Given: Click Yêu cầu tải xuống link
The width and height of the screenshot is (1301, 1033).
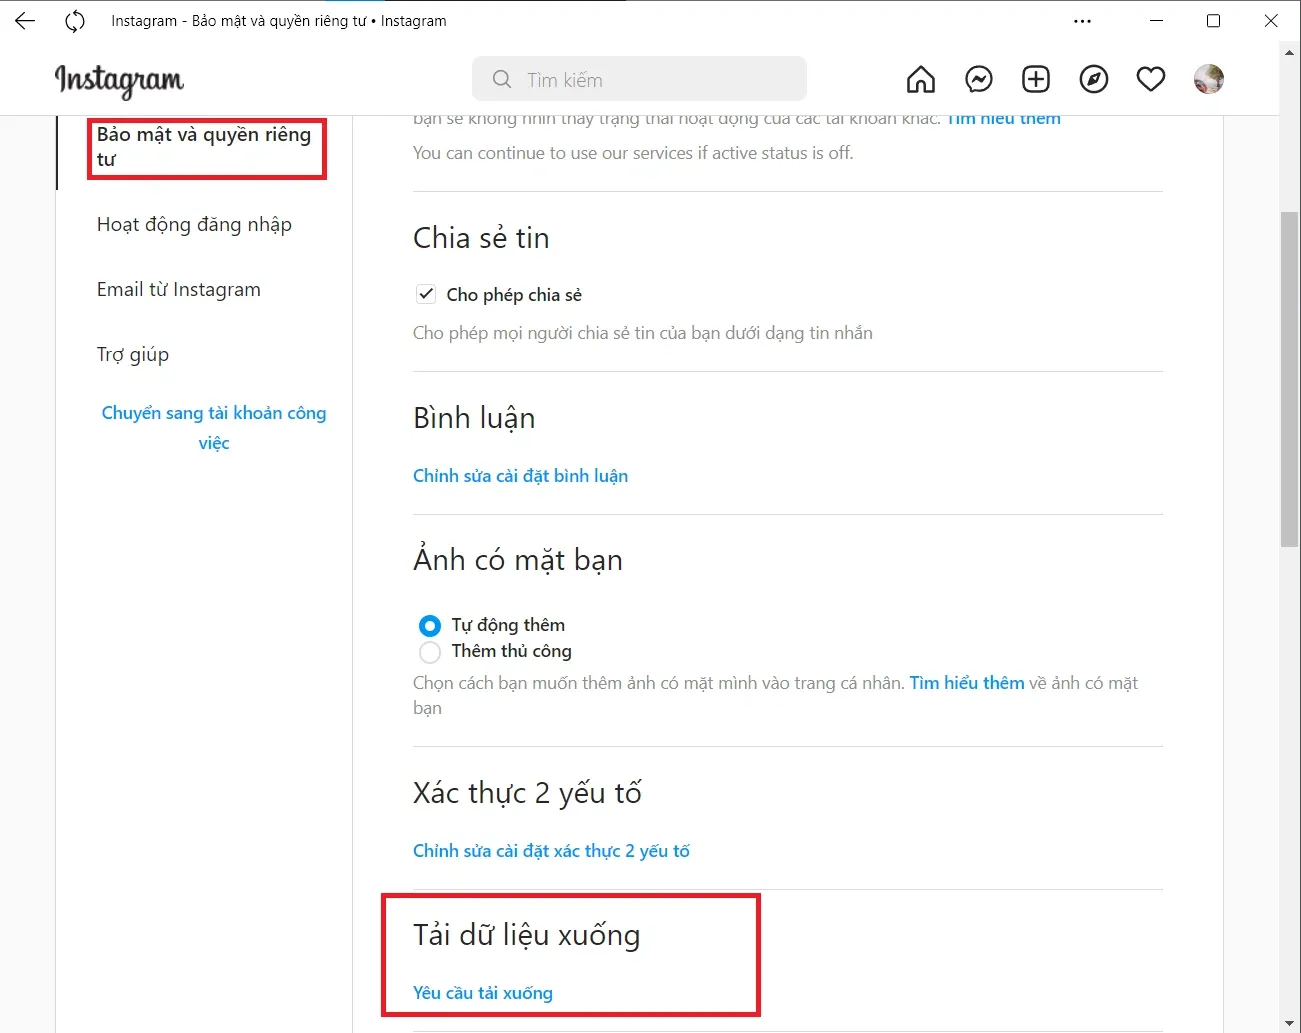Looking at the screenshot, I should (x=483, y=993).
